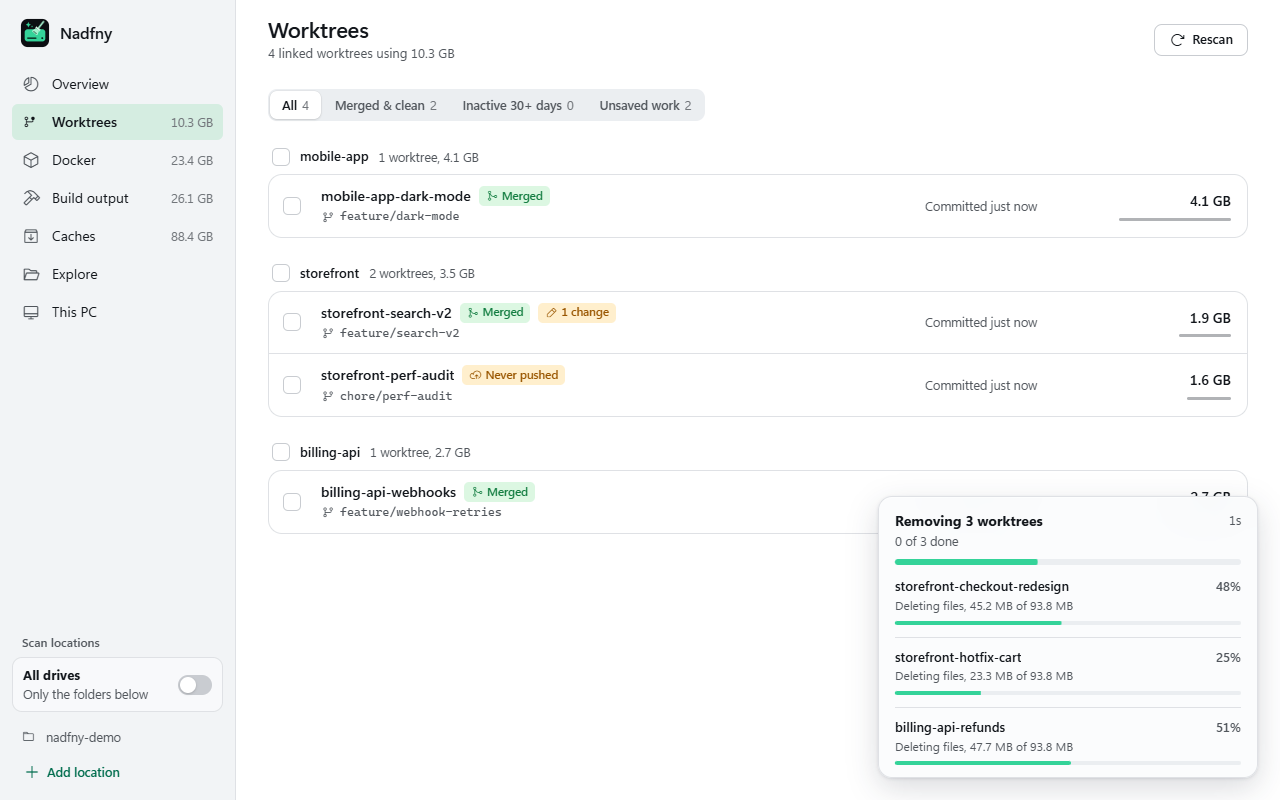
Task: Toggle the All drives switch
Action: click(195, 685)
